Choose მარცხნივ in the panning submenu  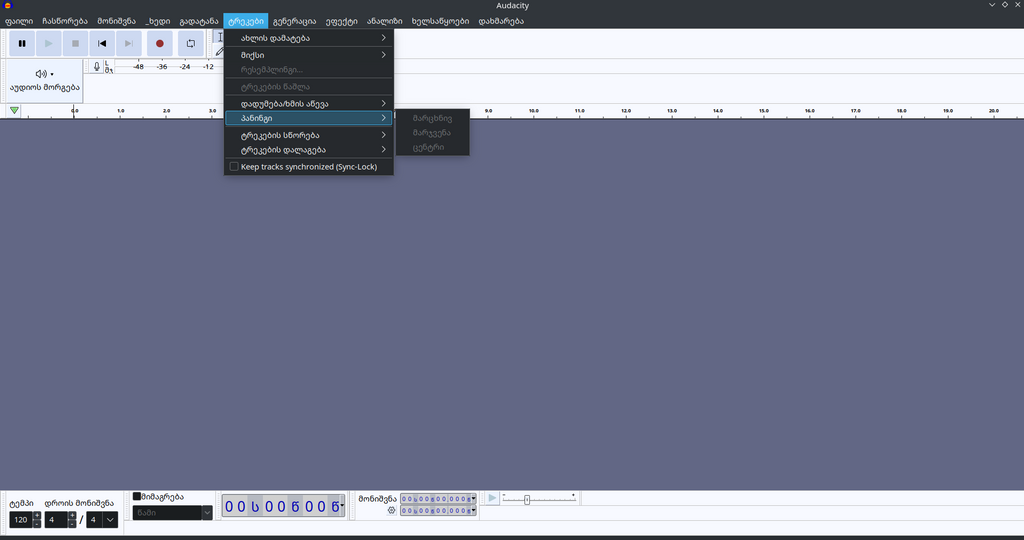pos(432,118)
